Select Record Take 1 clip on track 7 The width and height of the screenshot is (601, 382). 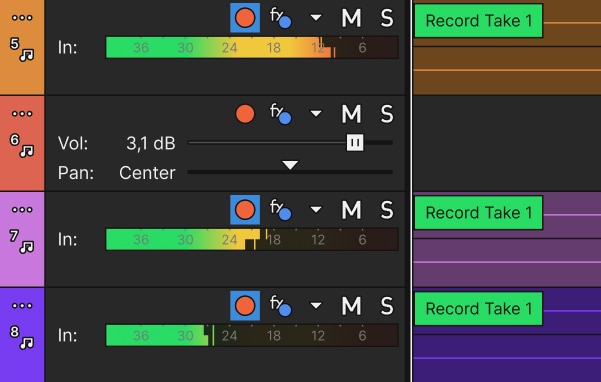click(478, 213)
